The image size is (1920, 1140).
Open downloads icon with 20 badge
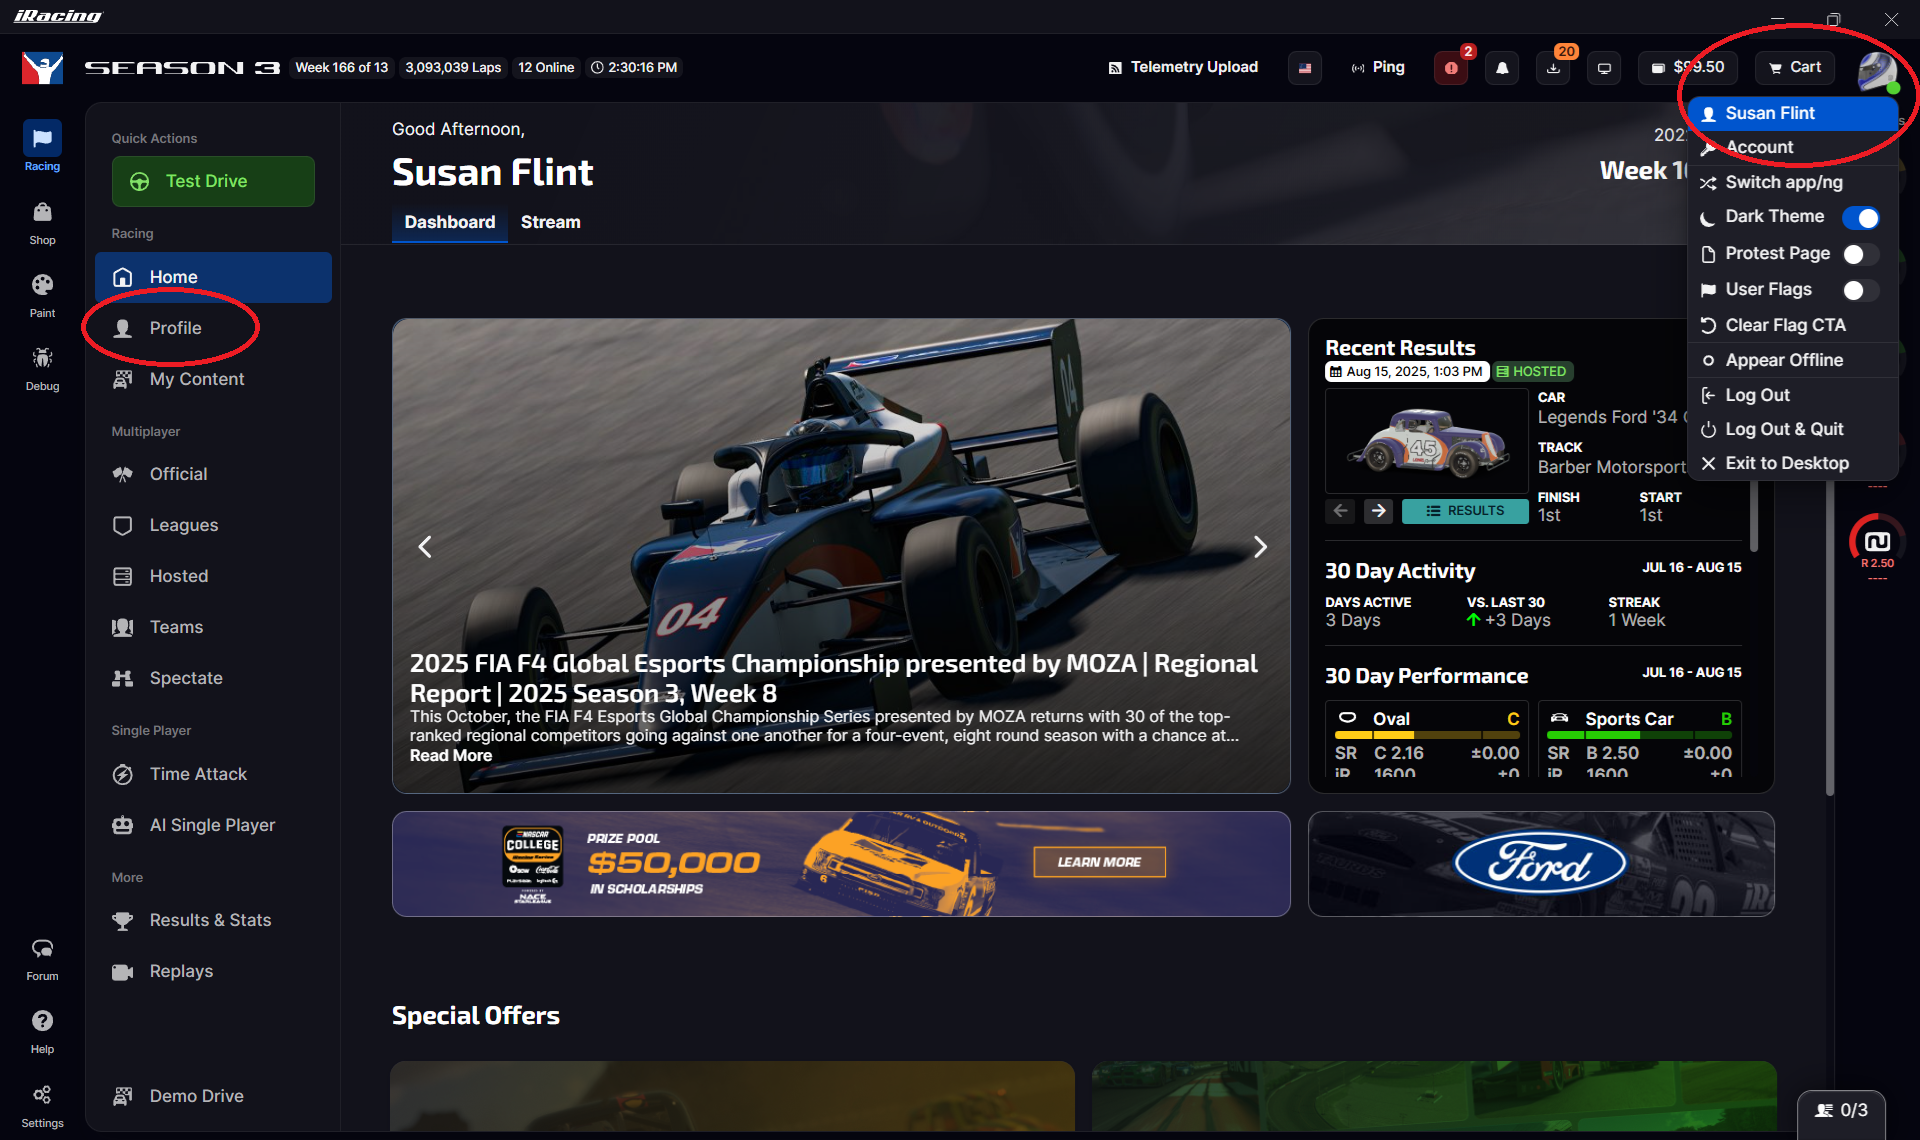1553,68
